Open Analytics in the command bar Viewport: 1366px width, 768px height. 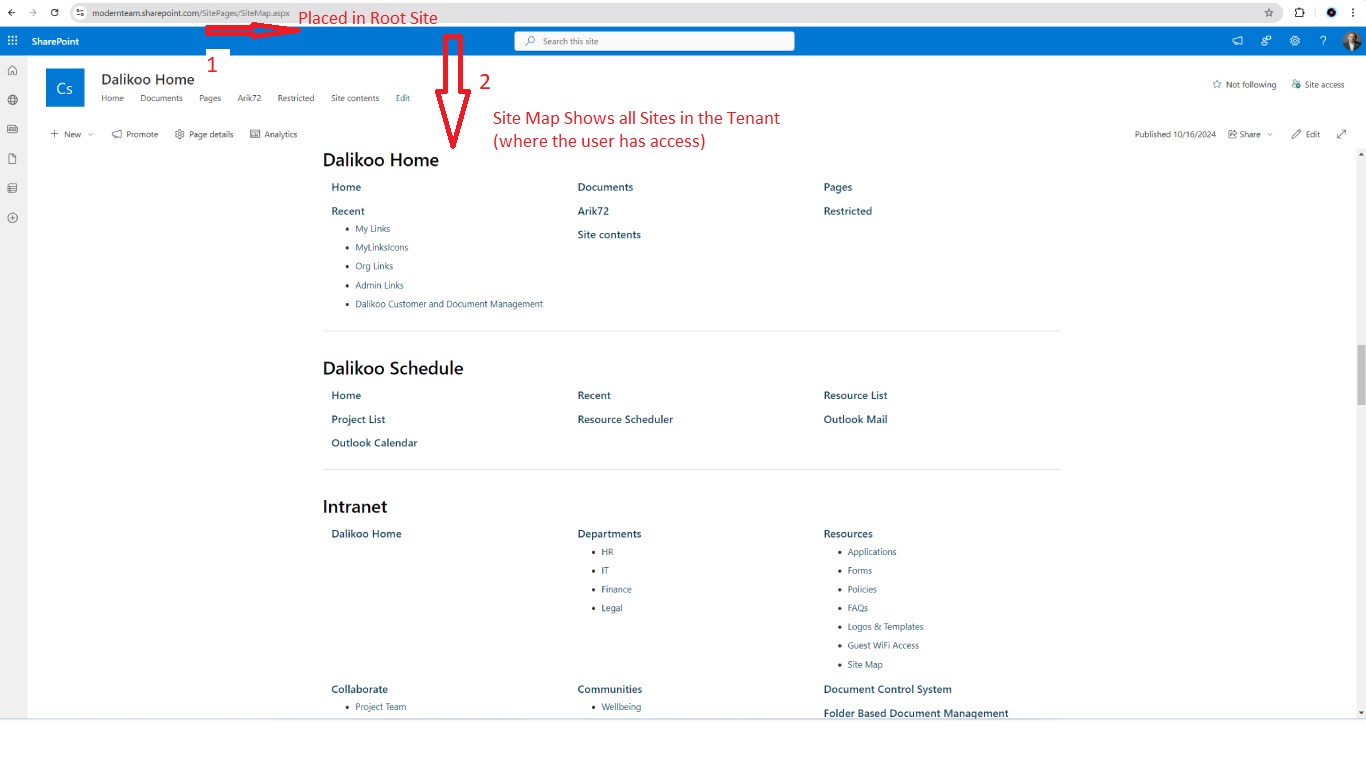tap(273, 134)
